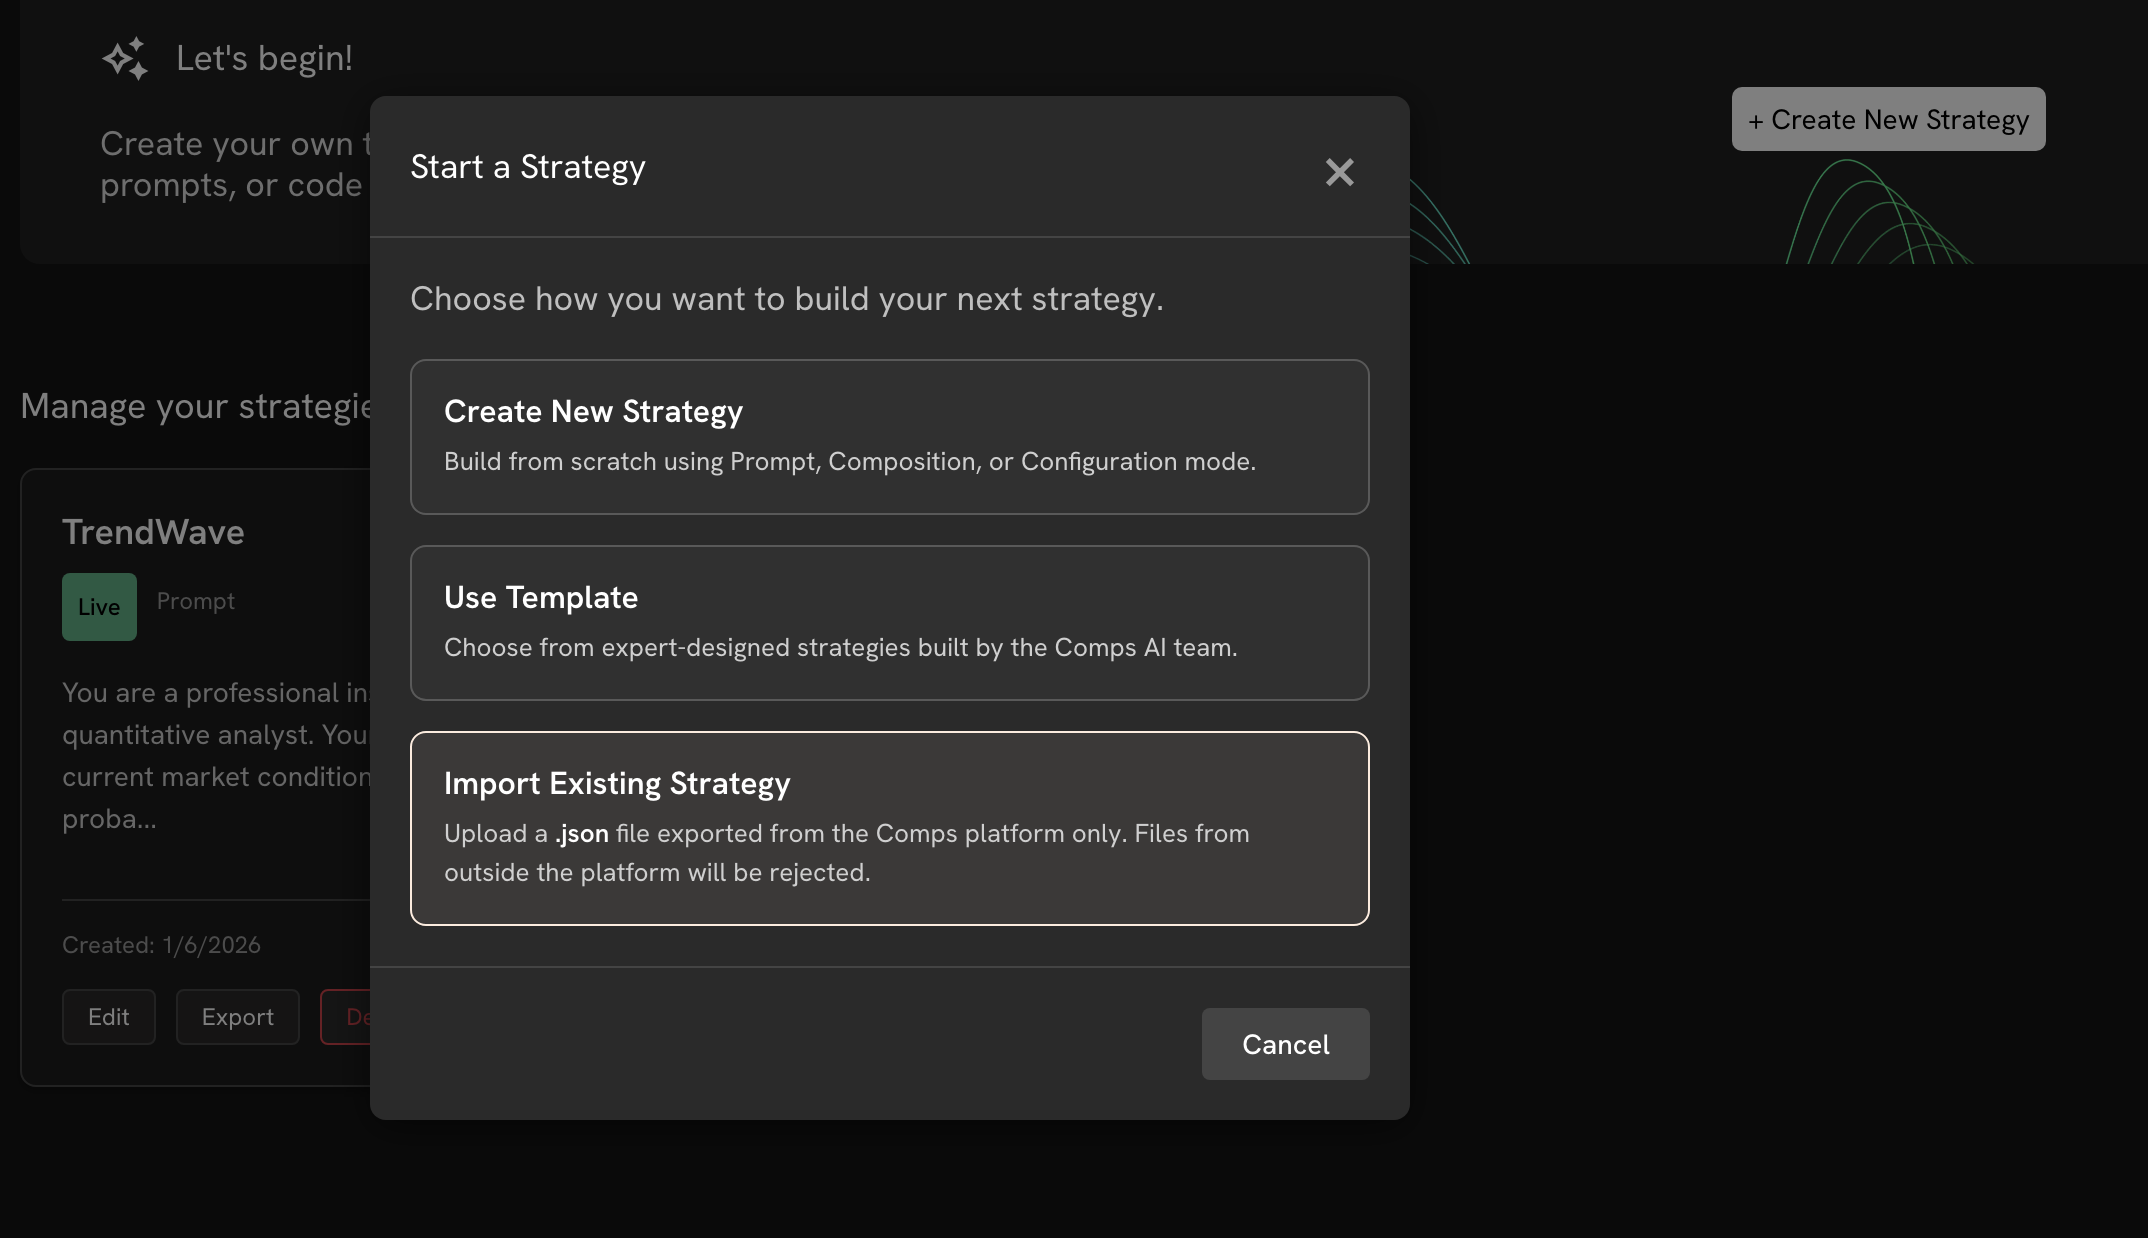Pick the Import Existing Strategy option
The width and height of the screenshot is (2148, 1238).
(889, 828)
